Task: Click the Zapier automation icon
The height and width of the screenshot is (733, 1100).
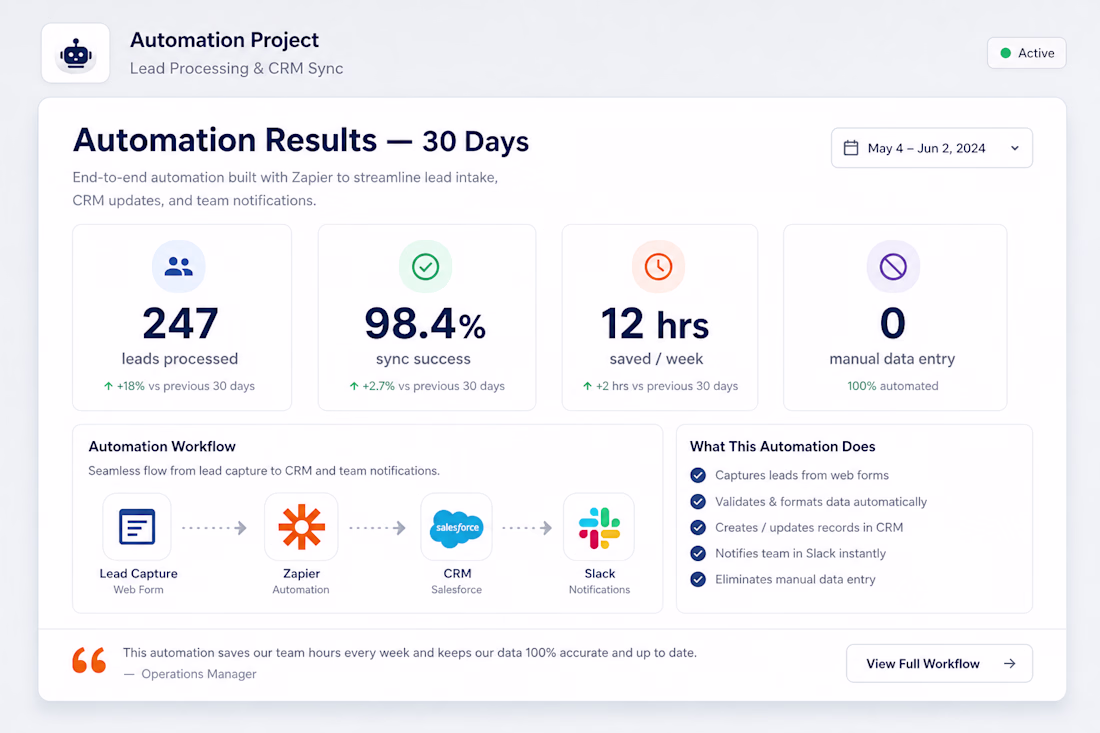Action: tap(301, 527)
